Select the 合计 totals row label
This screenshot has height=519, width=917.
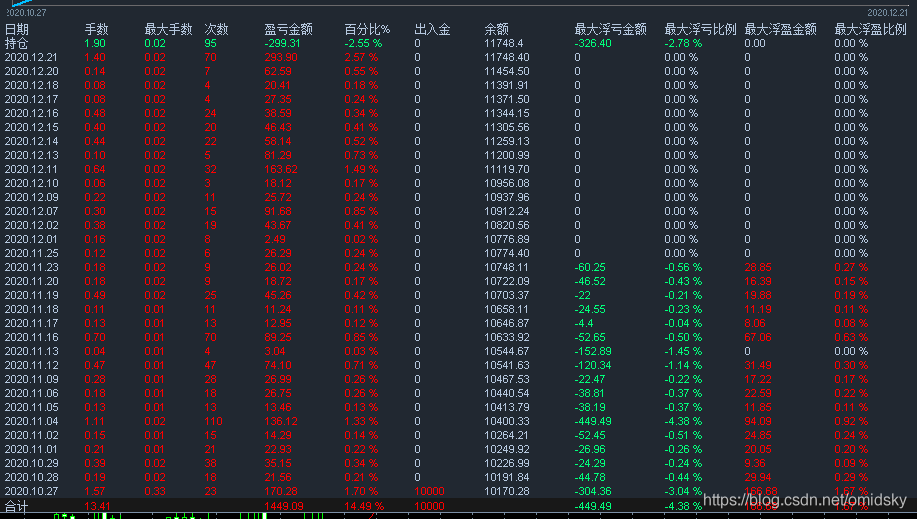pos(16,506)
